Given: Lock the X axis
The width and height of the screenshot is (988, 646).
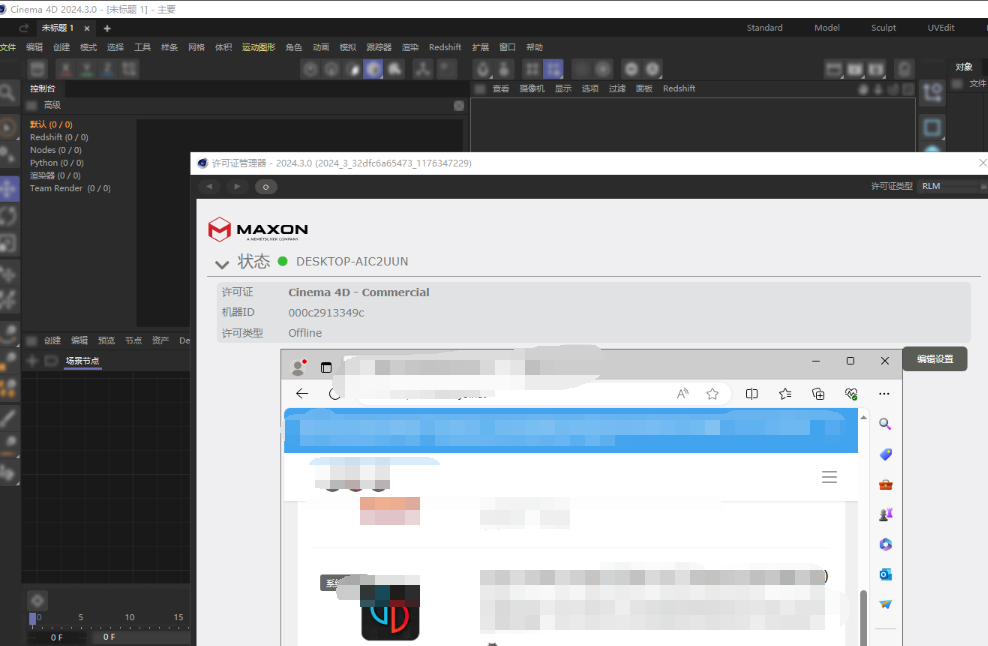Looking at the screenshot, I should (x=66, y=69).
